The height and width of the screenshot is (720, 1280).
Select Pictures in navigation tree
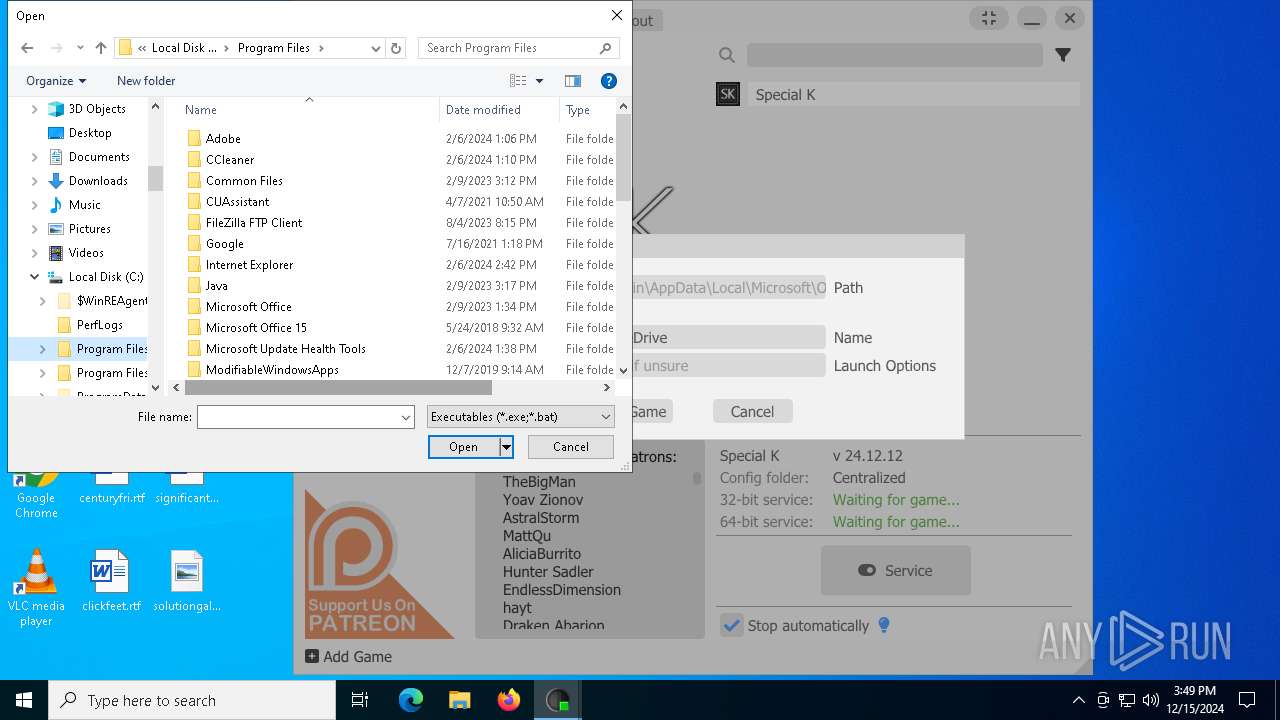click(x=89, y=229)
